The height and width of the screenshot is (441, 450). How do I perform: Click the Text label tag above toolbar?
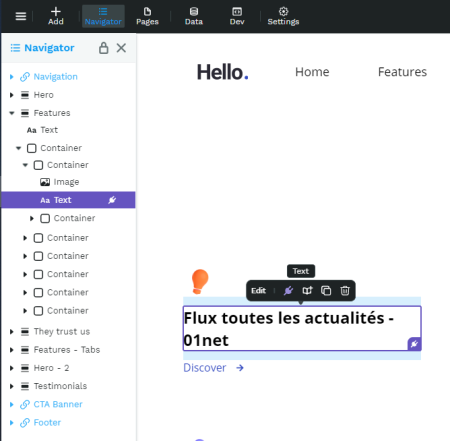point(301,271)
